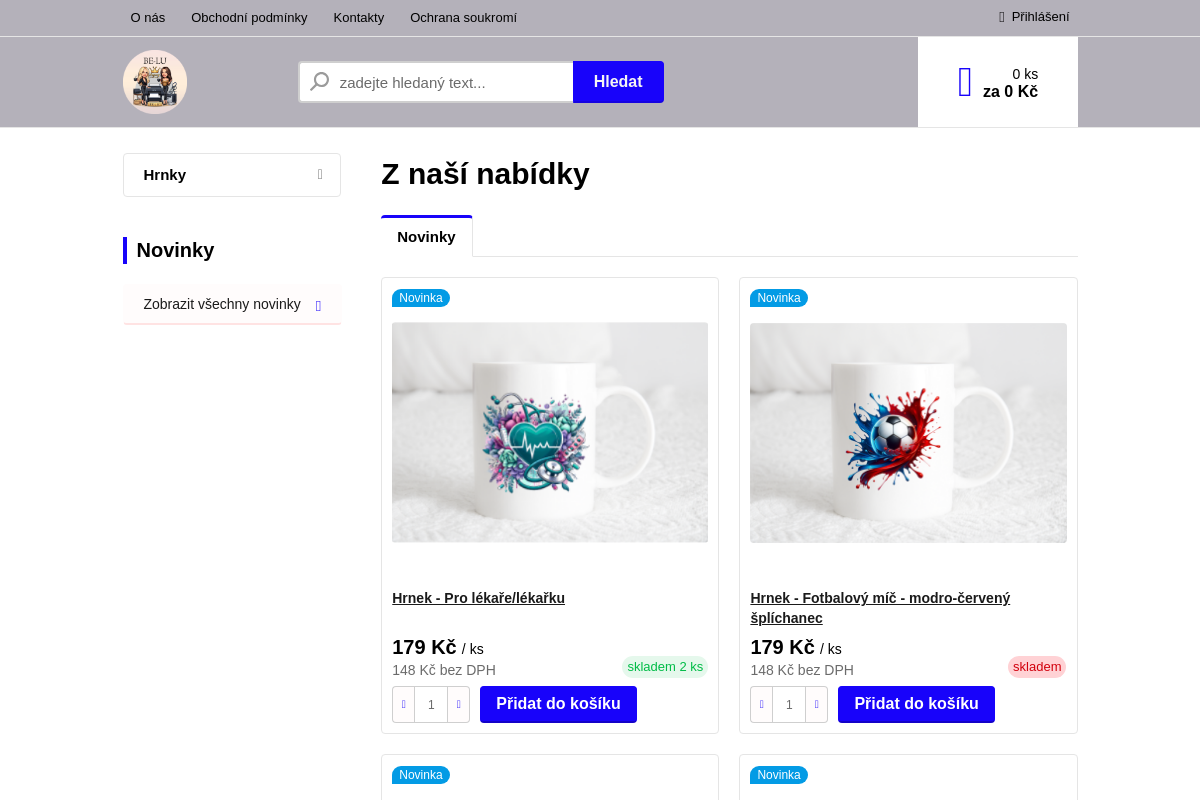Viewport: 1200px width, 800px height.
Task: Click the login person icon next to Přihlášení
Action: click(x=1001, y=17)
